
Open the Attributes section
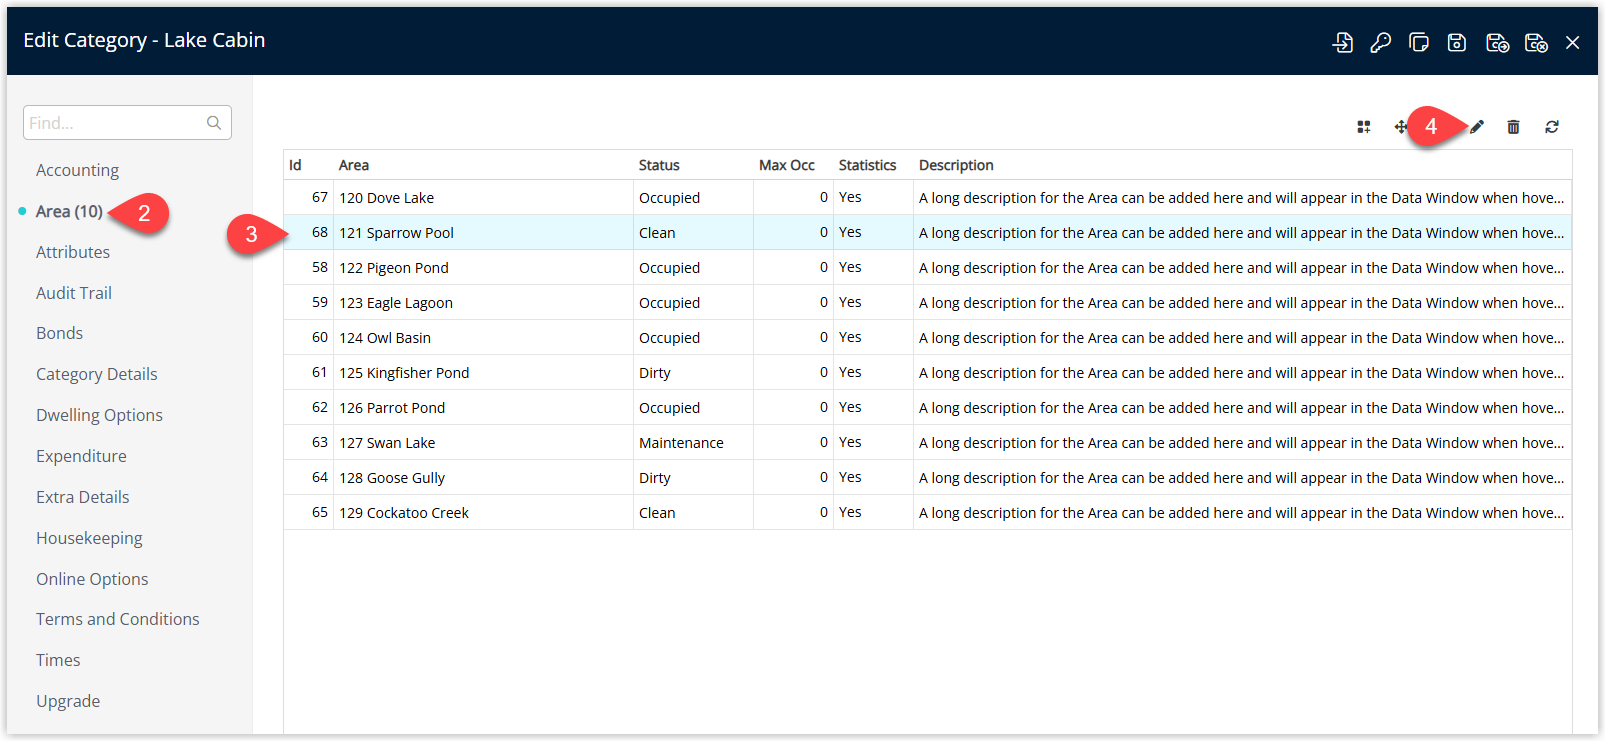[x=73, y=252]
